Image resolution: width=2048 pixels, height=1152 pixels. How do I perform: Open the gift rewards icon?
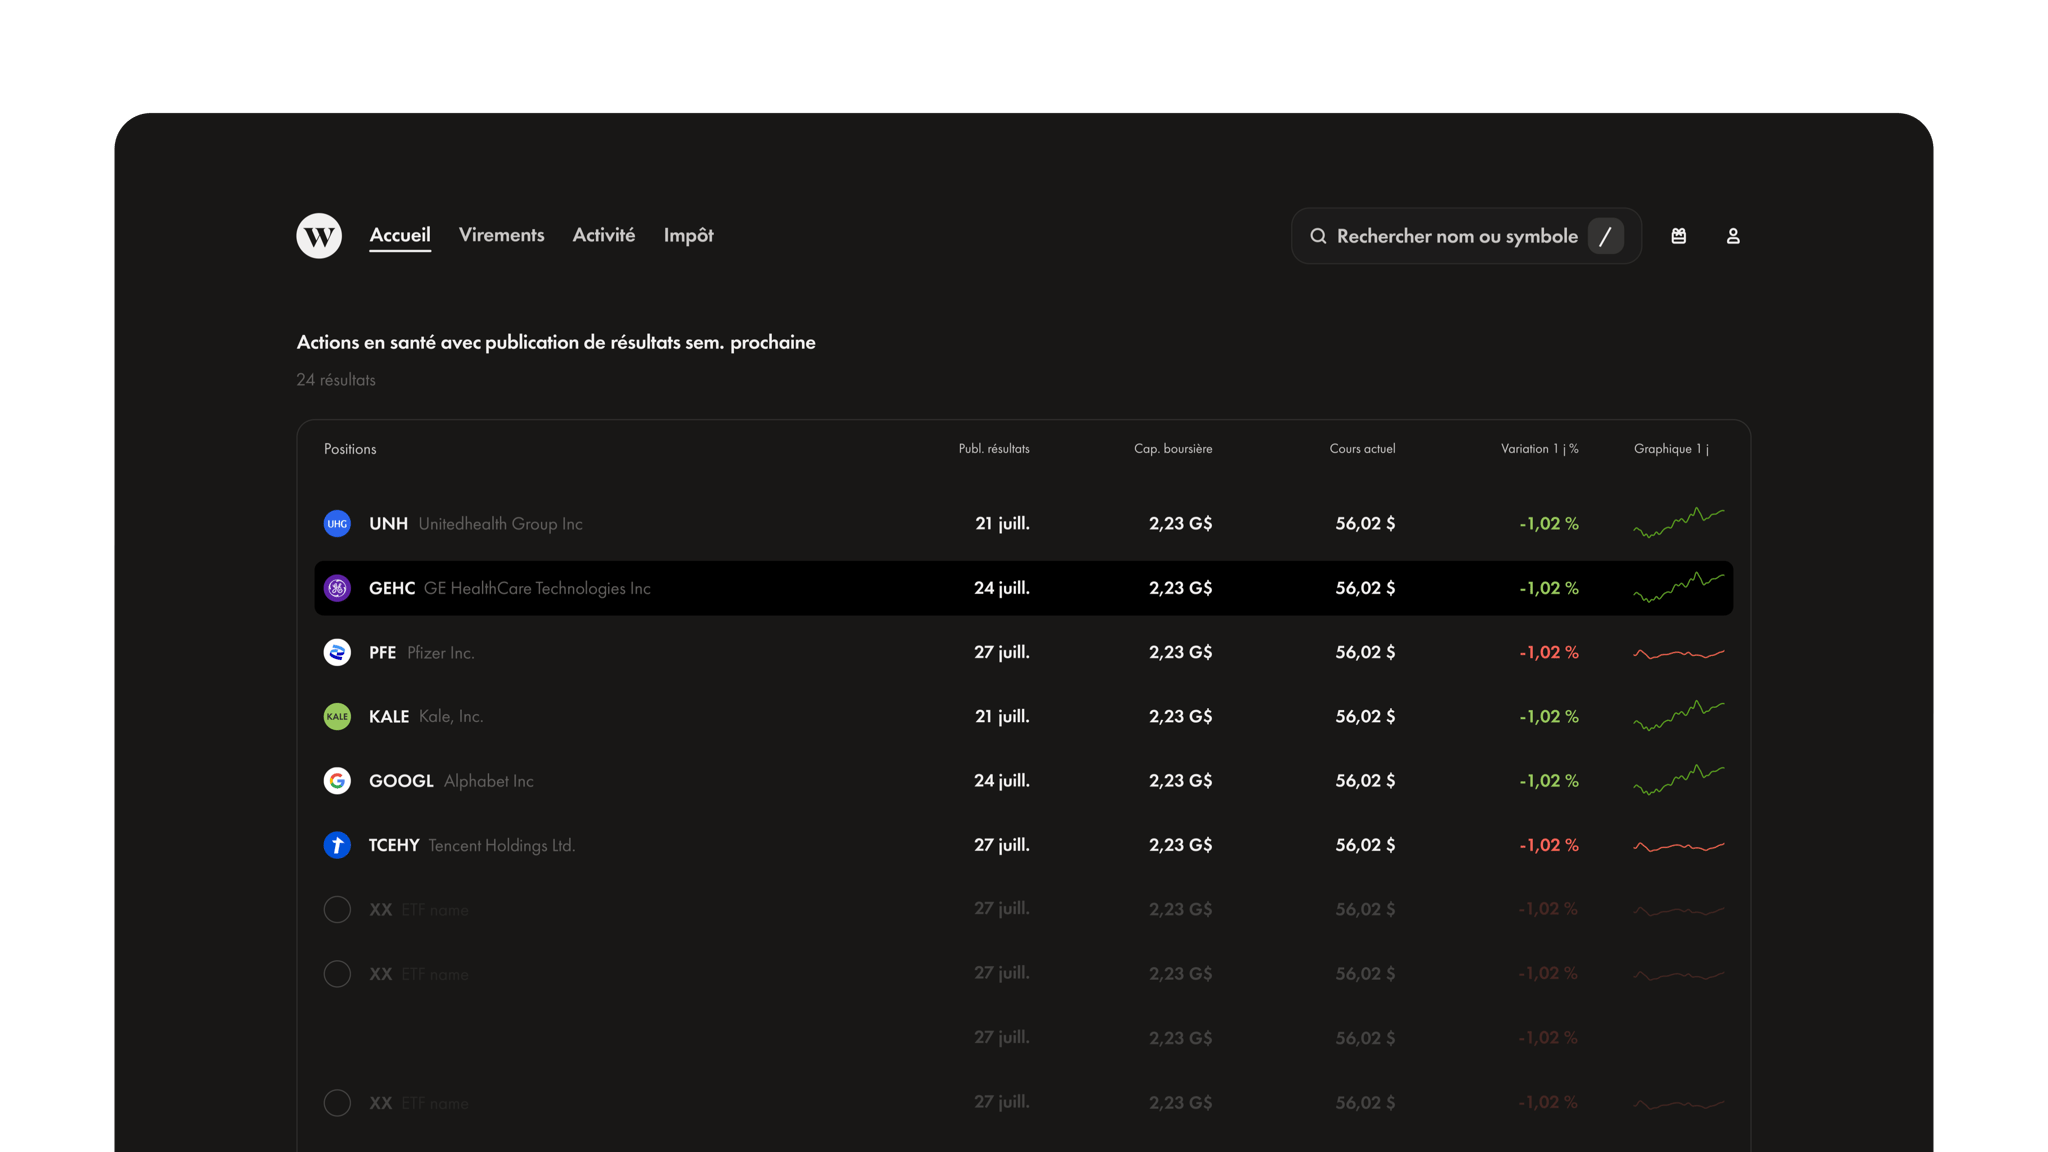click(1679, 236)
